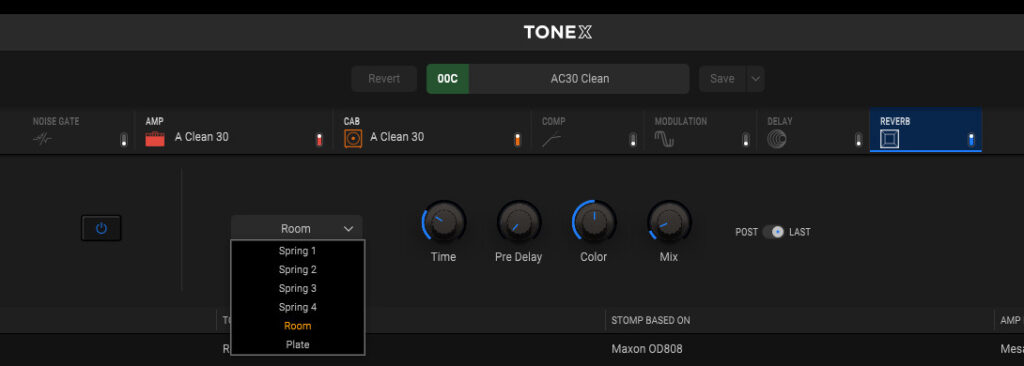Toggle the Reverb section switch

[x=971, y=140]
